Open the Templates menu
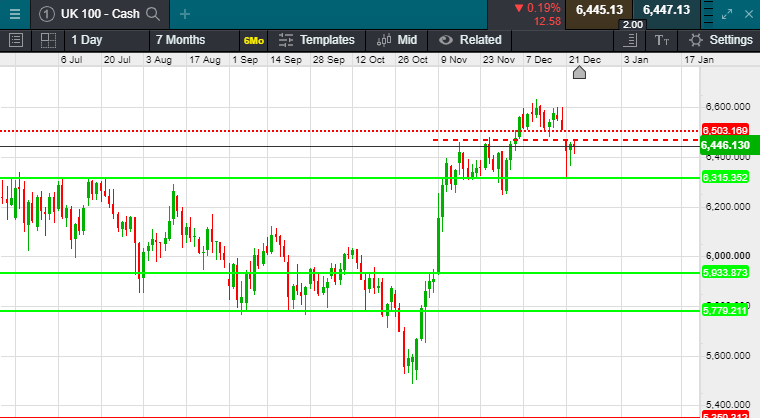 (317, 40)
